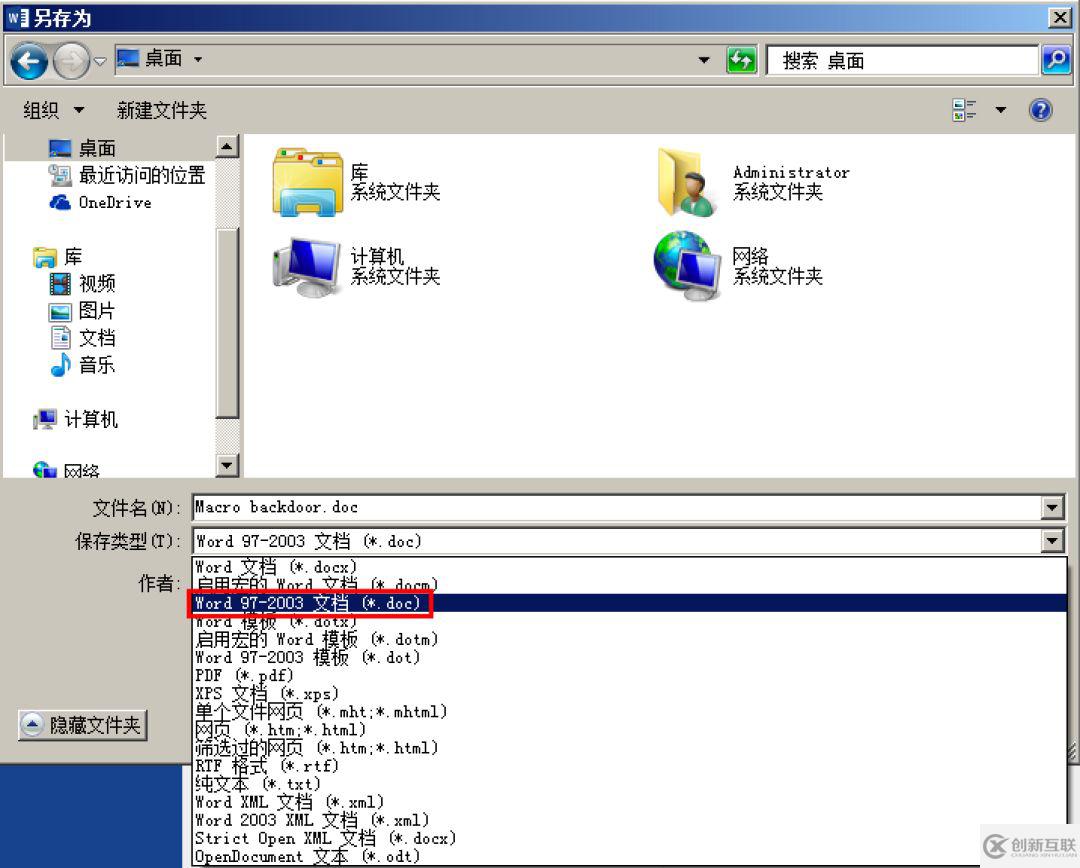Change view with the view mode icon
The width and height of the screenshot is (1080, 868).
[964, 110]
